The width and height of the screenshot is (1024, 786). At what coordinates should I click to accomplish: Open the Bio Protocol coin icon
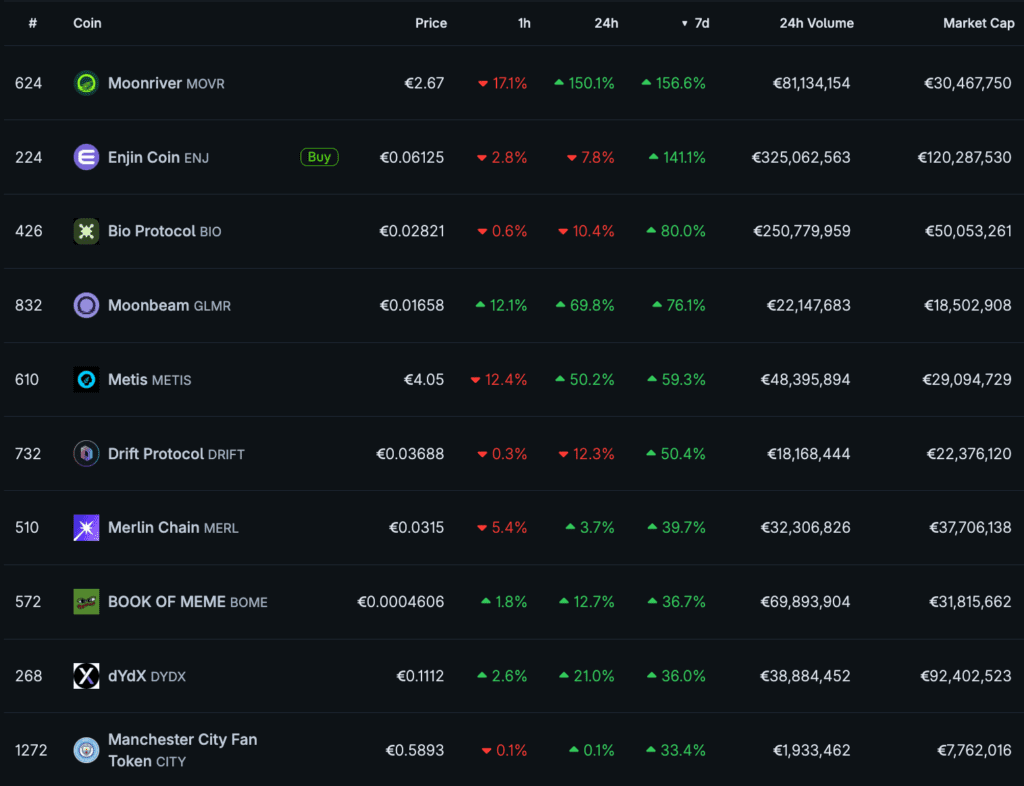[86, 231]
